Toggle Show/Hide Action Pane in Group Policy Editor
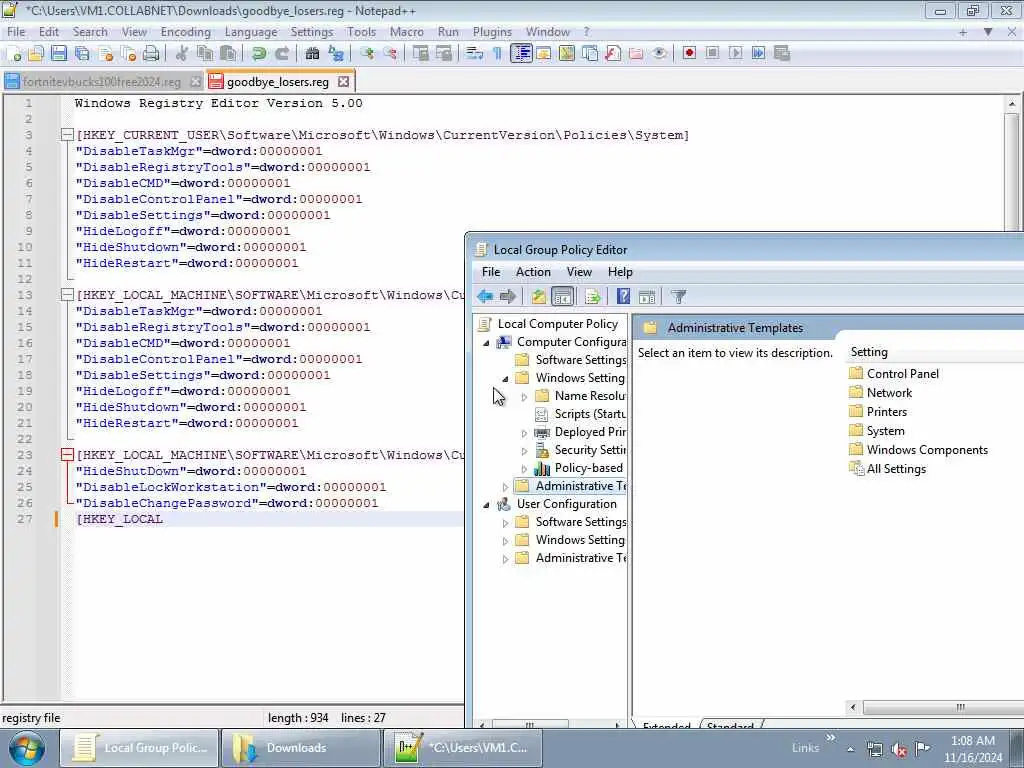Viewport: 1024px width, 768px height. (x=647, y=296)
